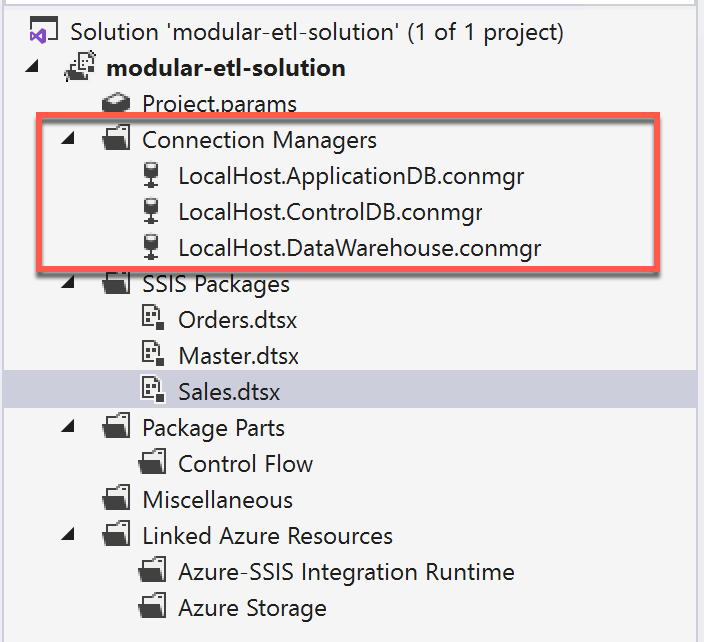Click the Master.dtsx package icon

tap(153, 356)
